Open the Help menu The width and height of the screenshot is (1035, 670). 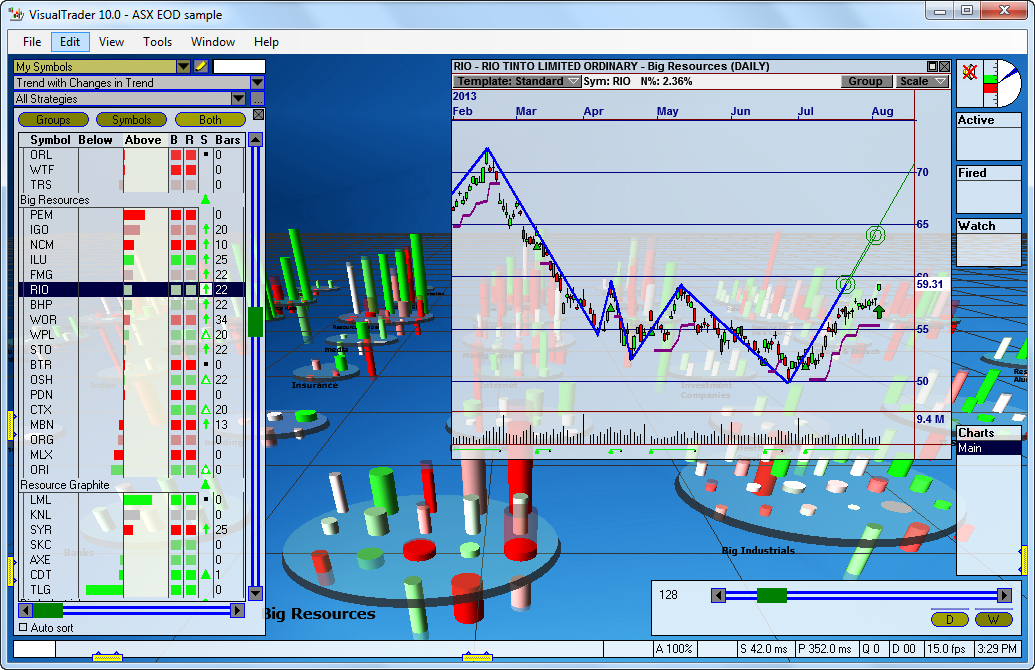coord(266,42)
